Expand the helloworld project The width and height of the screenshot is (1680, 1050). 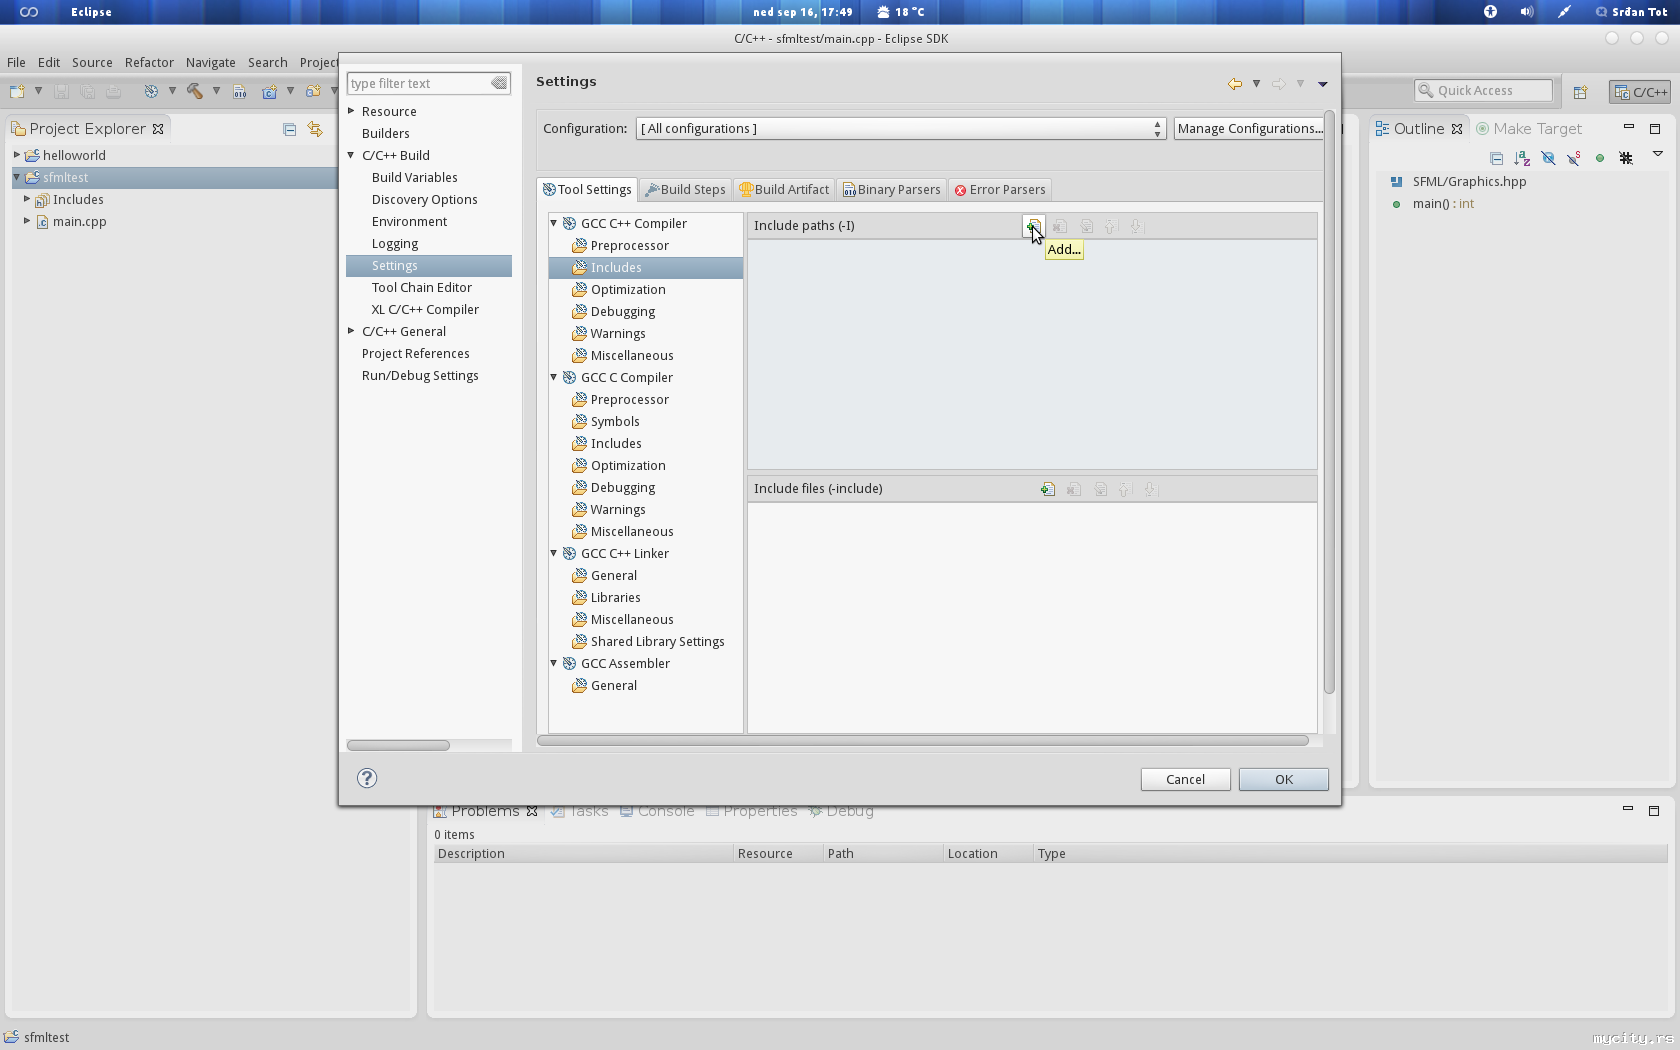point(17,155)
